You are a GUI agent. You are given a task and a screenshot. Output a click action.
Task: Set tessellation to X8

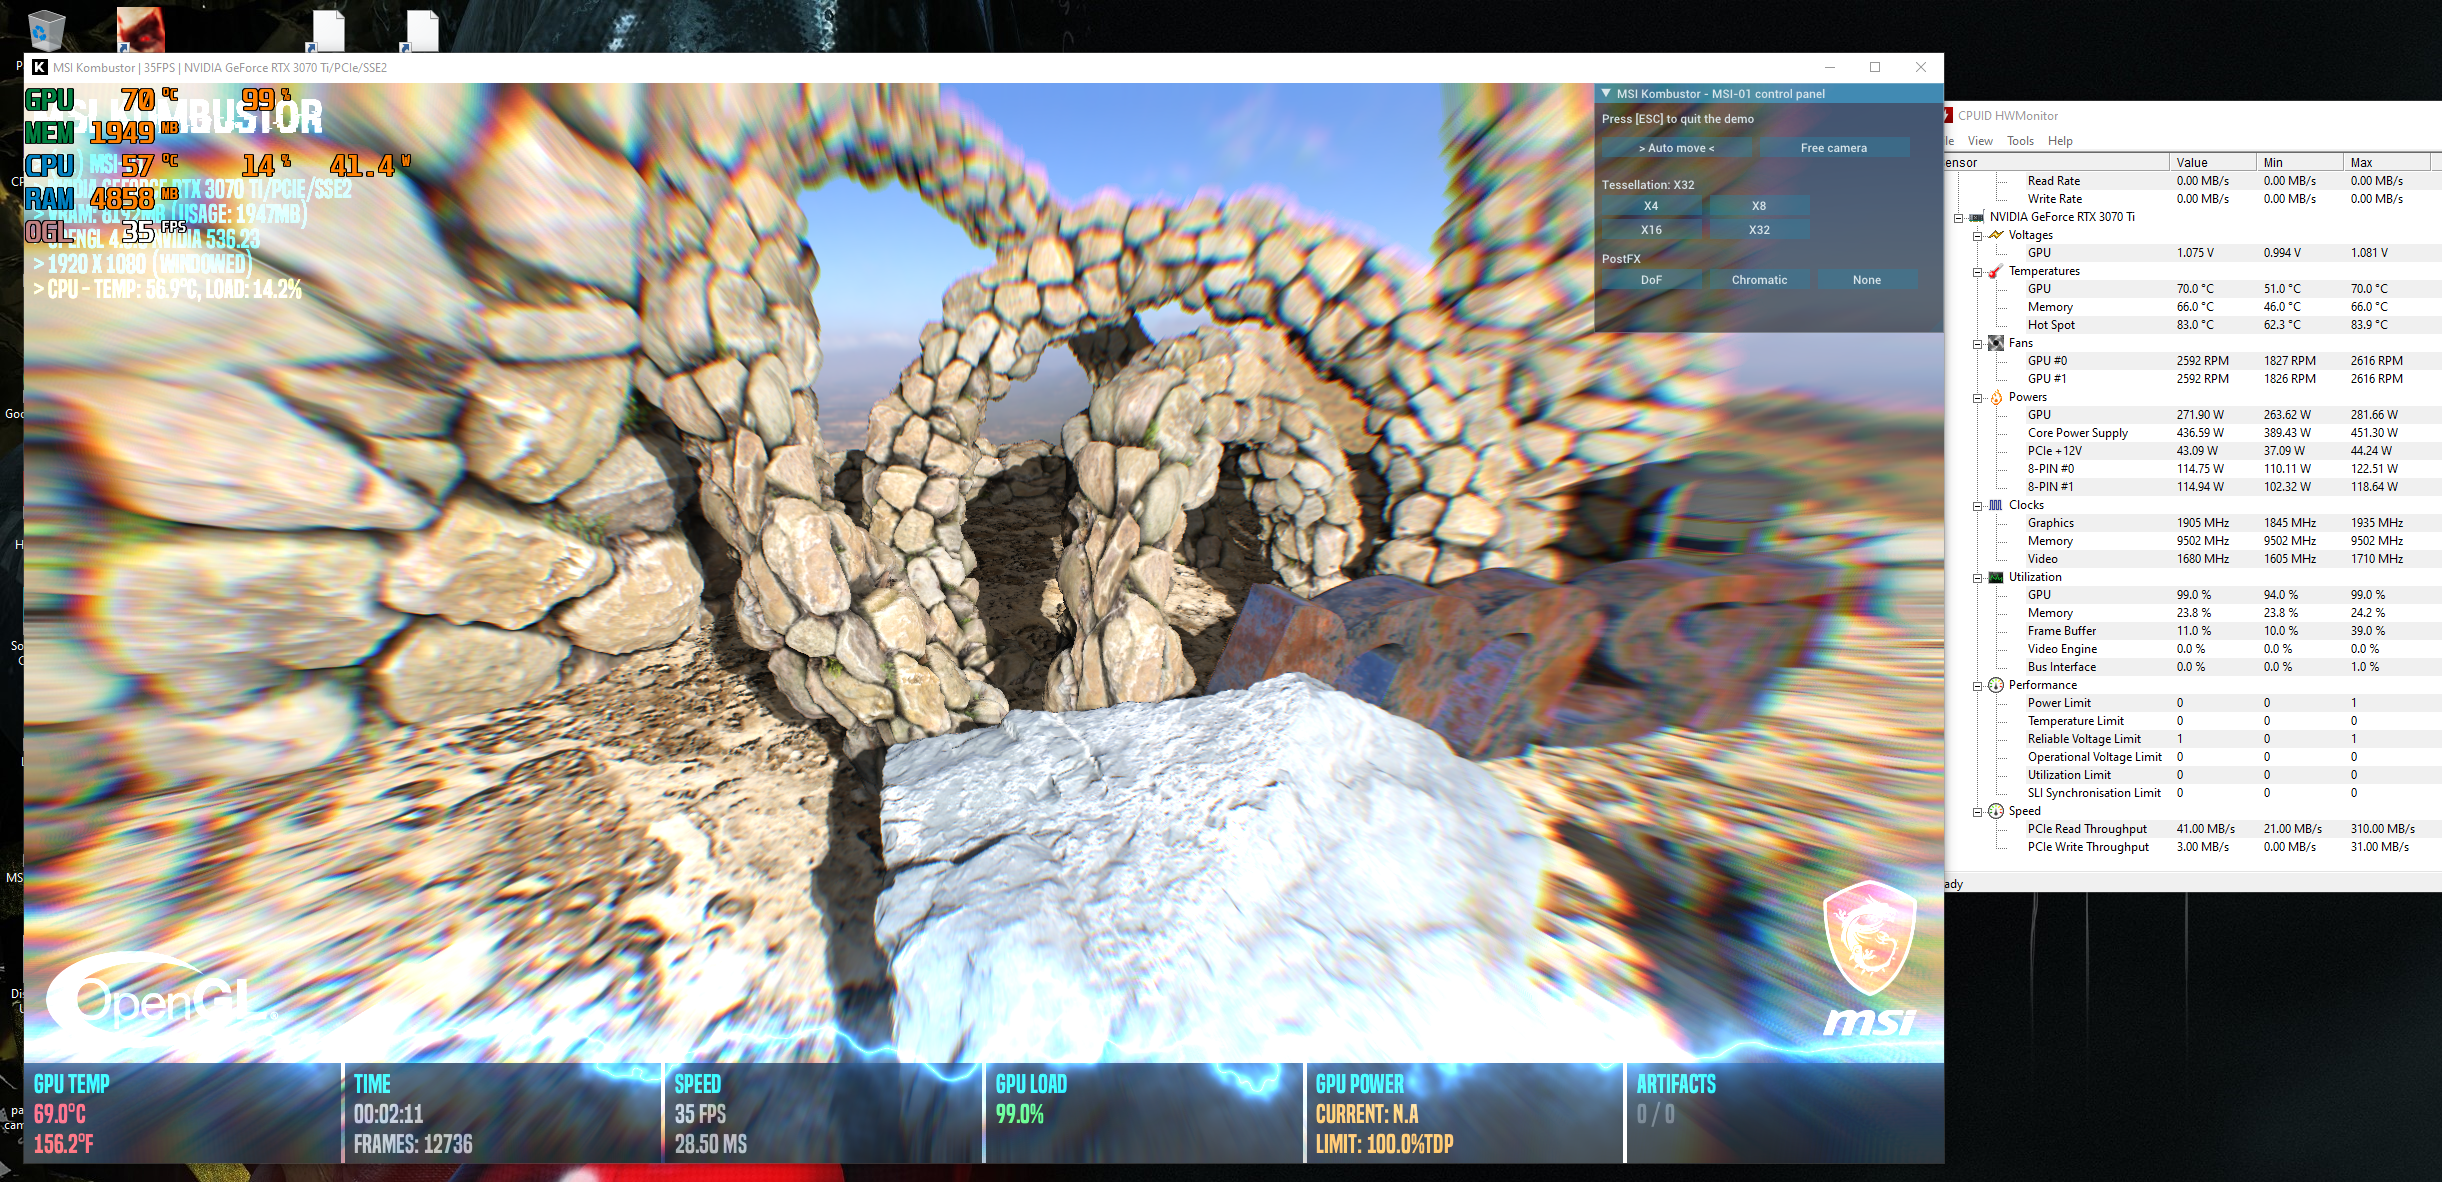pos(1759,206)
